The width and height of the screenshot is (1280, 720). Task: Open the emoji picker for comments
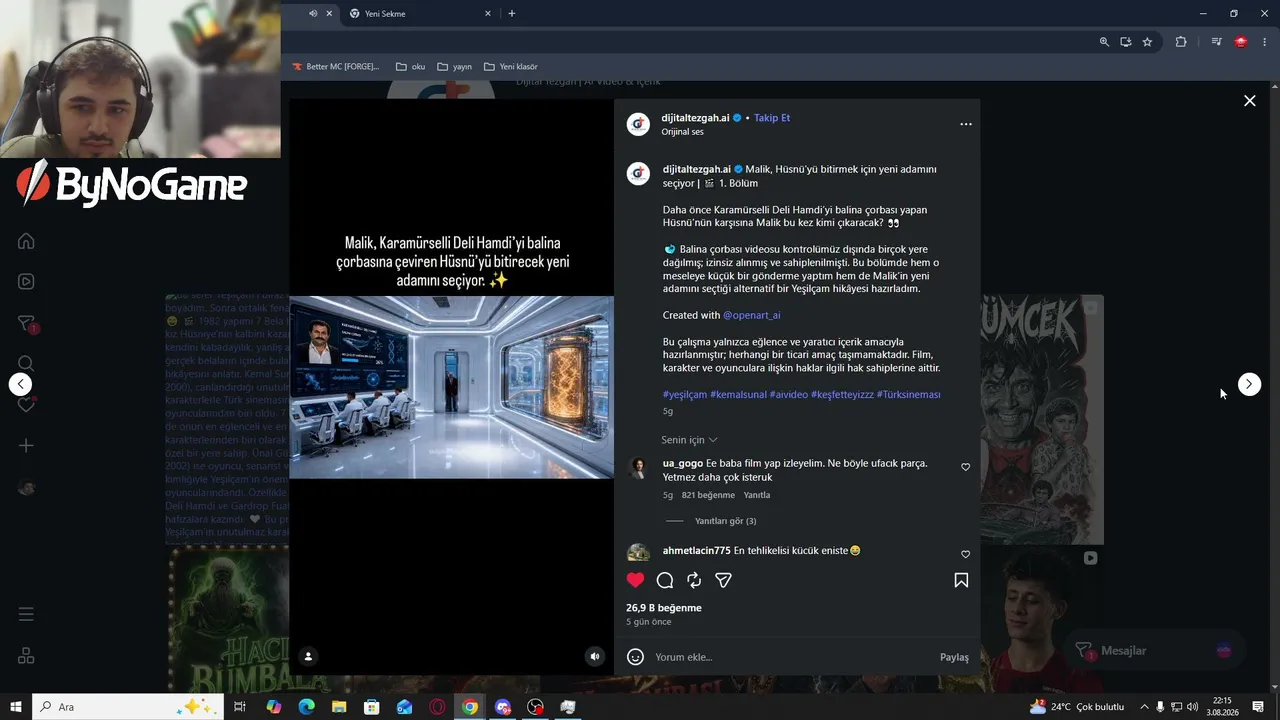635,657
